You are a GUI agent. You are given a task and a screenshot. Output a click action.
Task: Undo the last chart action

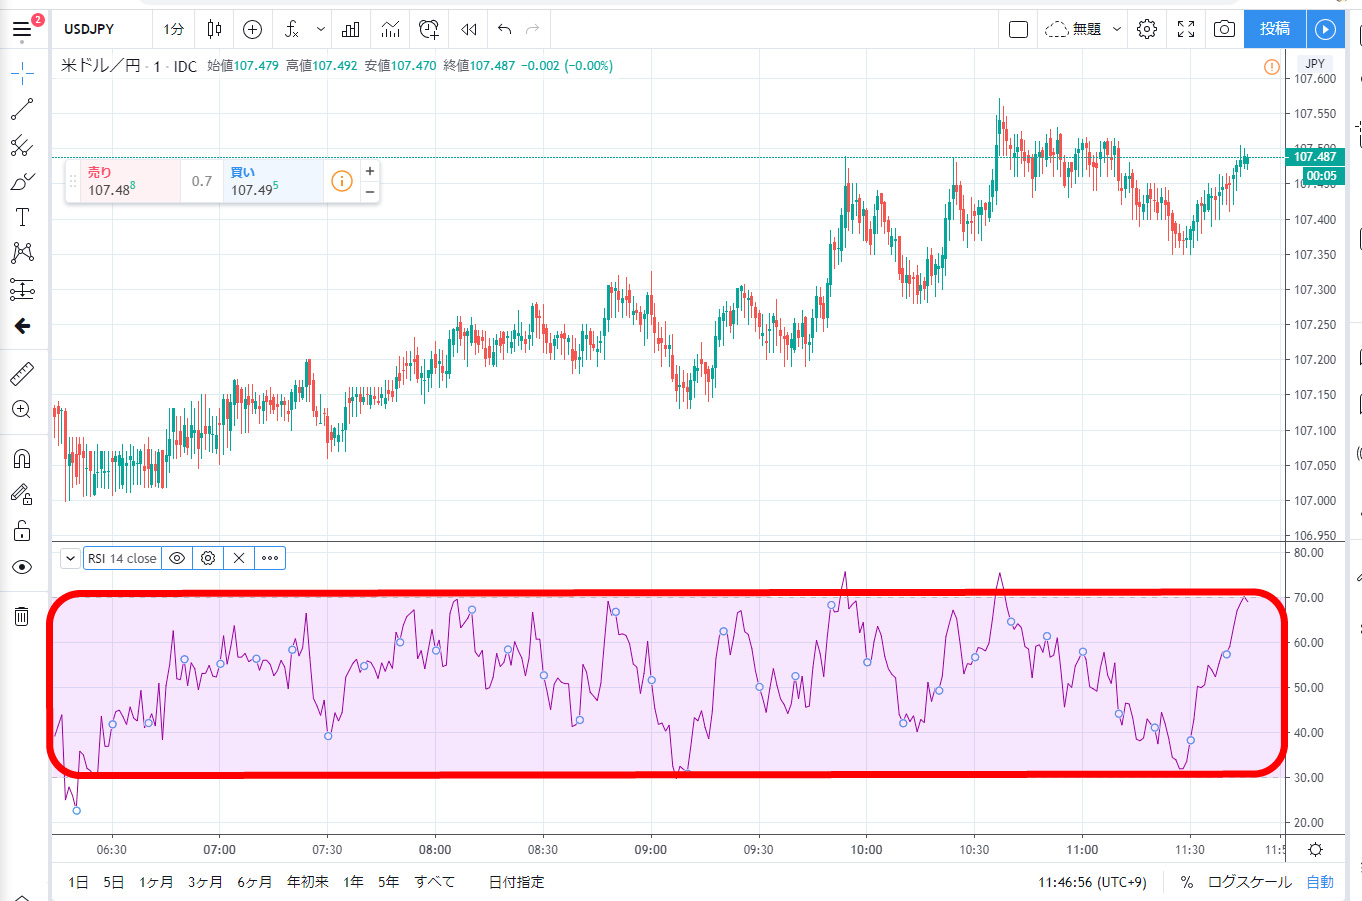point(505,29)
